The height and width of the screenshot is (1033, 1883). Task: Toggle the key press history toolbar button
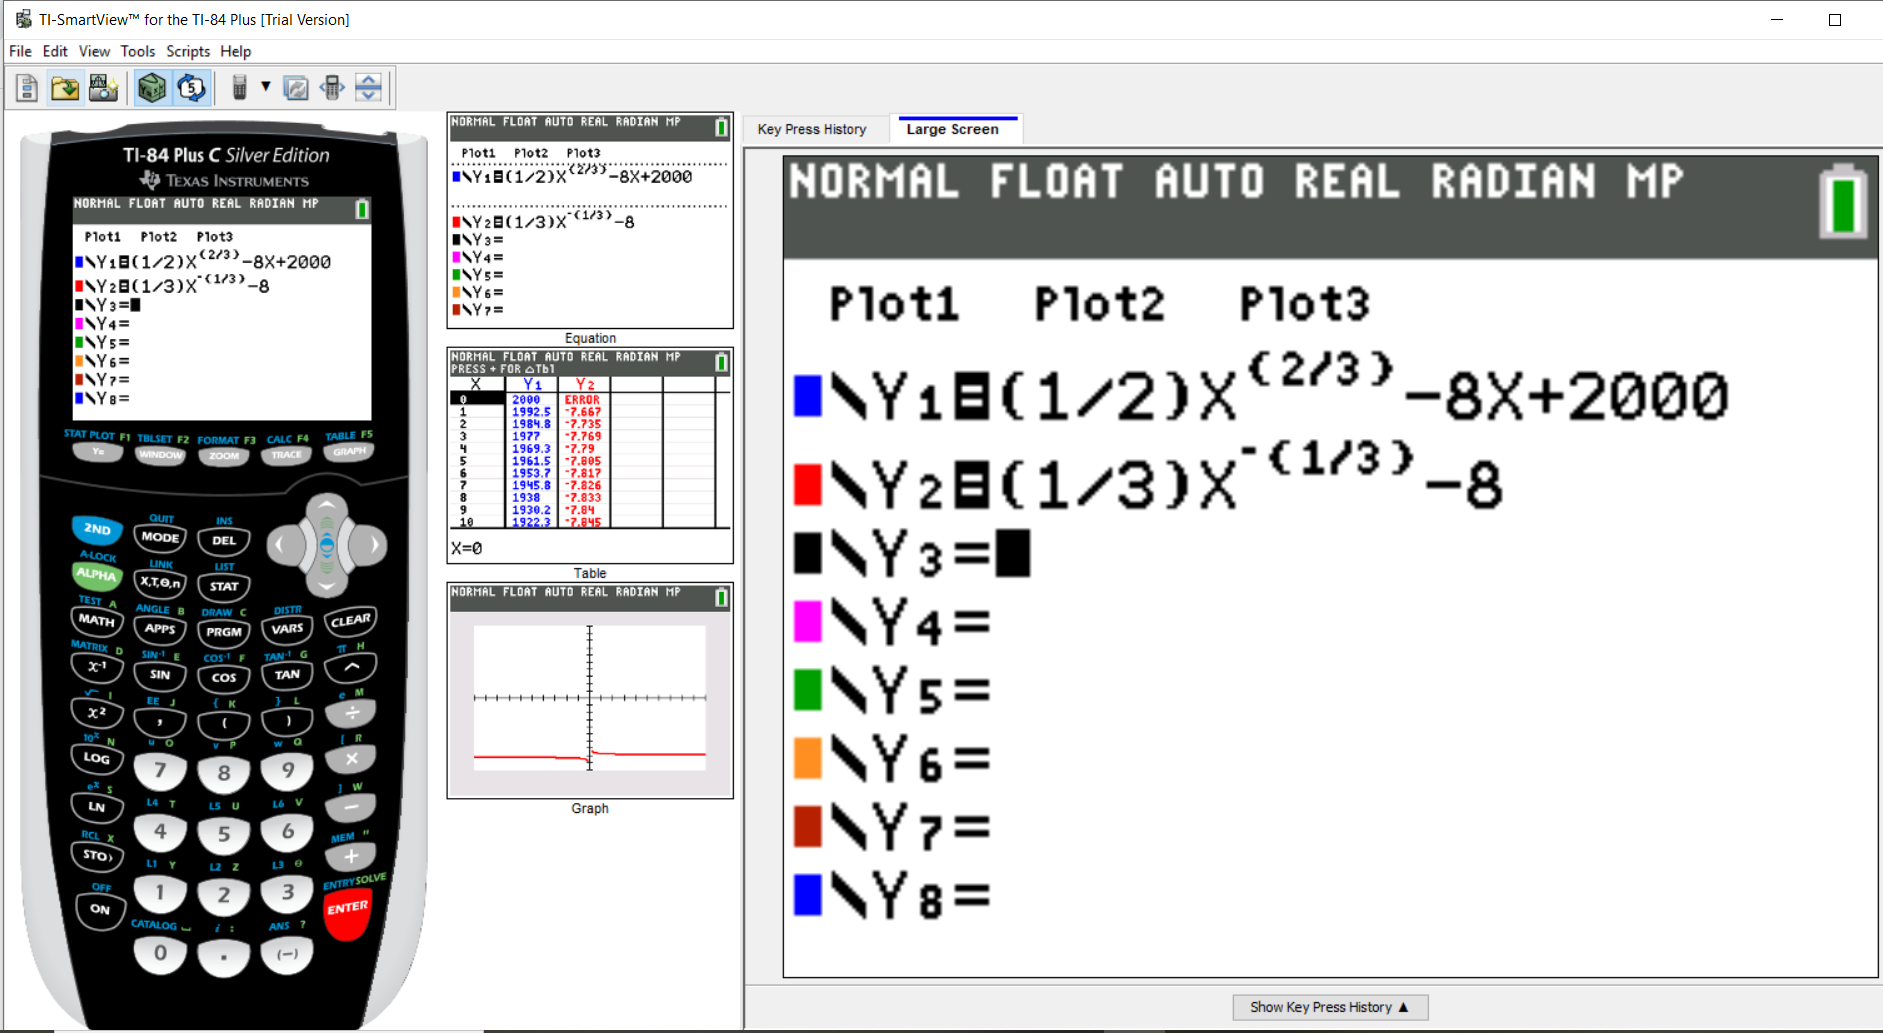pos(191,89)
